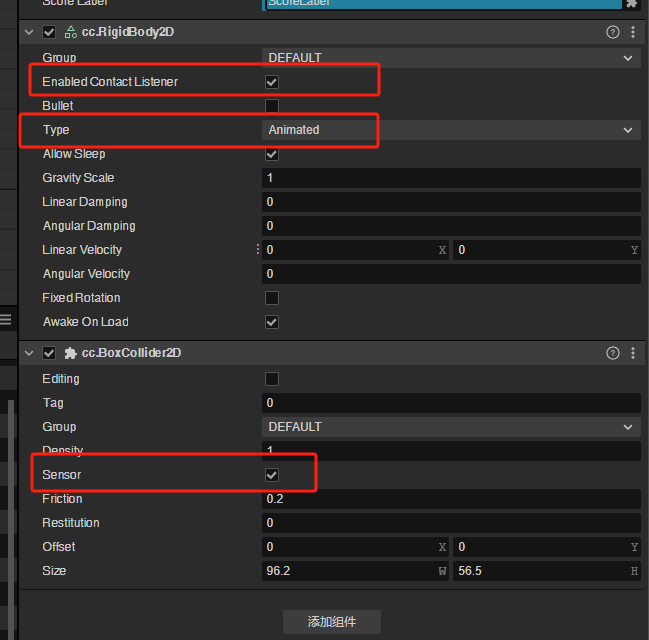
Task: Collapse the cc.RigidBody2D section
Action: pyautogui.click(x=29, y=32)
